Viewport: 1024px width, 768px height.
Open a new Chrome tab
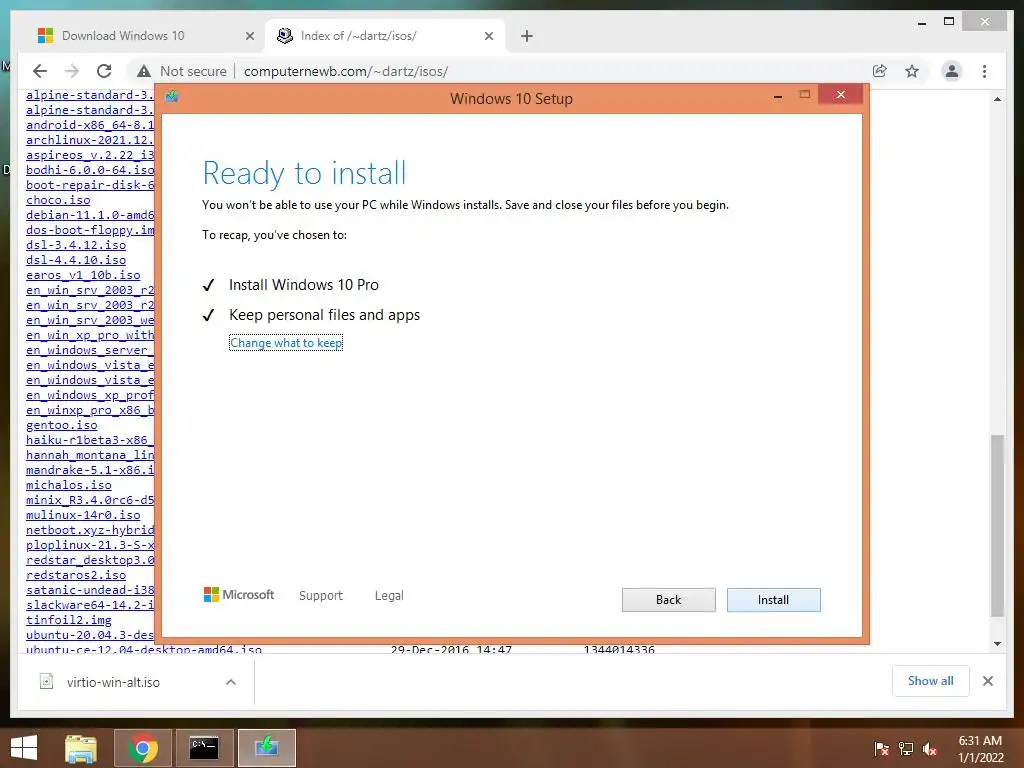tap(527, 36)
